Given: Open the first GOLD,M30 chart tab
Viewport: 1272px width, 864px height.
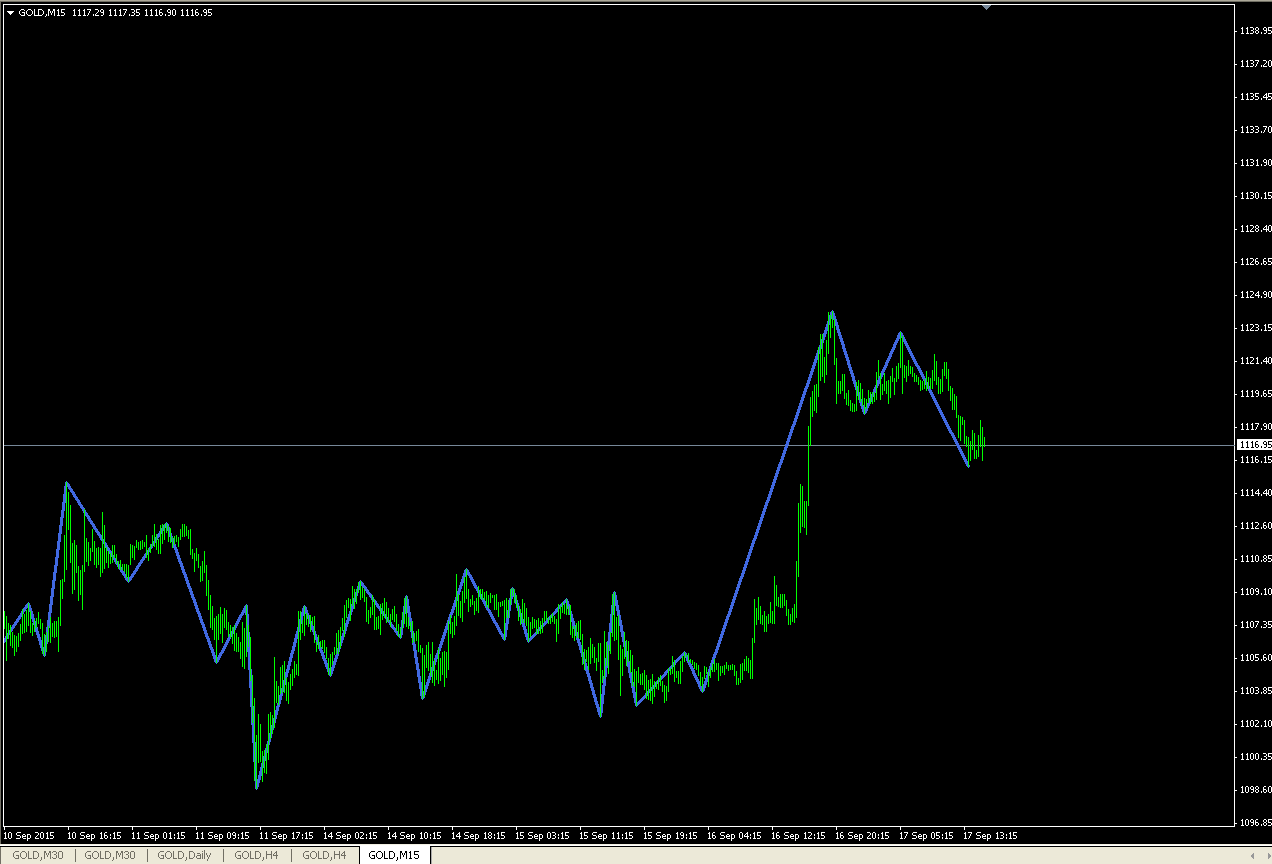Looking at the screenshot, I should (x=38, y=856).
